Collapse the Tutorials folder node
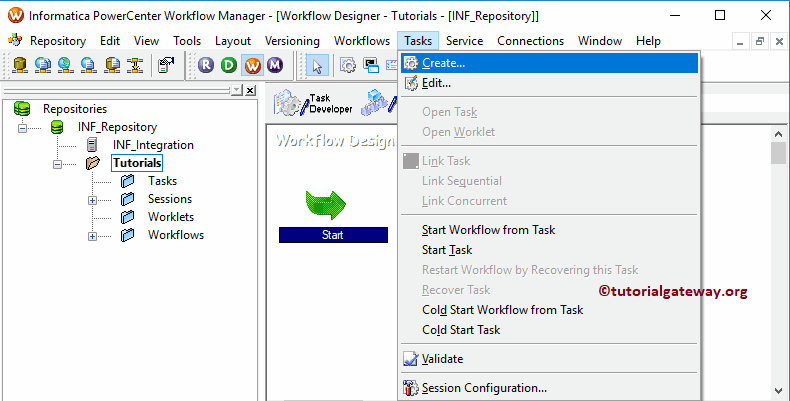The image size is (790, 401). coord(57,164)
